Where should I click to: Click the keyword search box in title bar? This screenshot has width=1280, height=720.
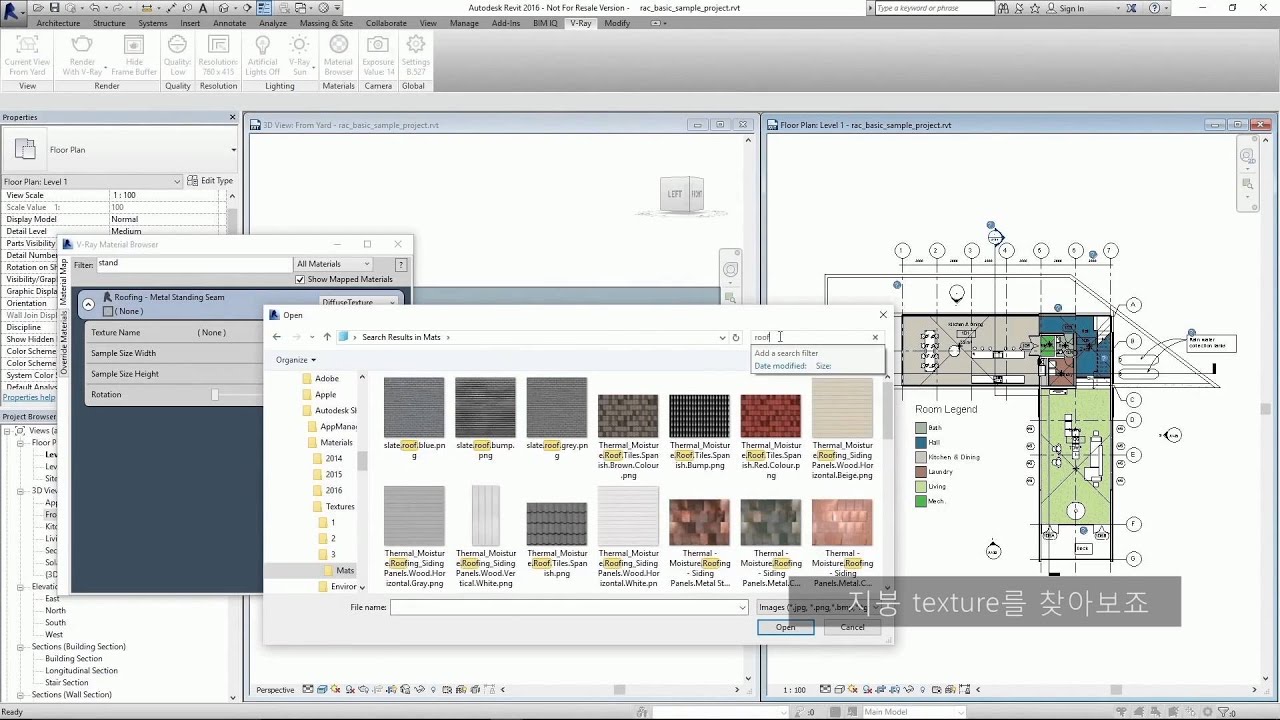coord(934,8)
